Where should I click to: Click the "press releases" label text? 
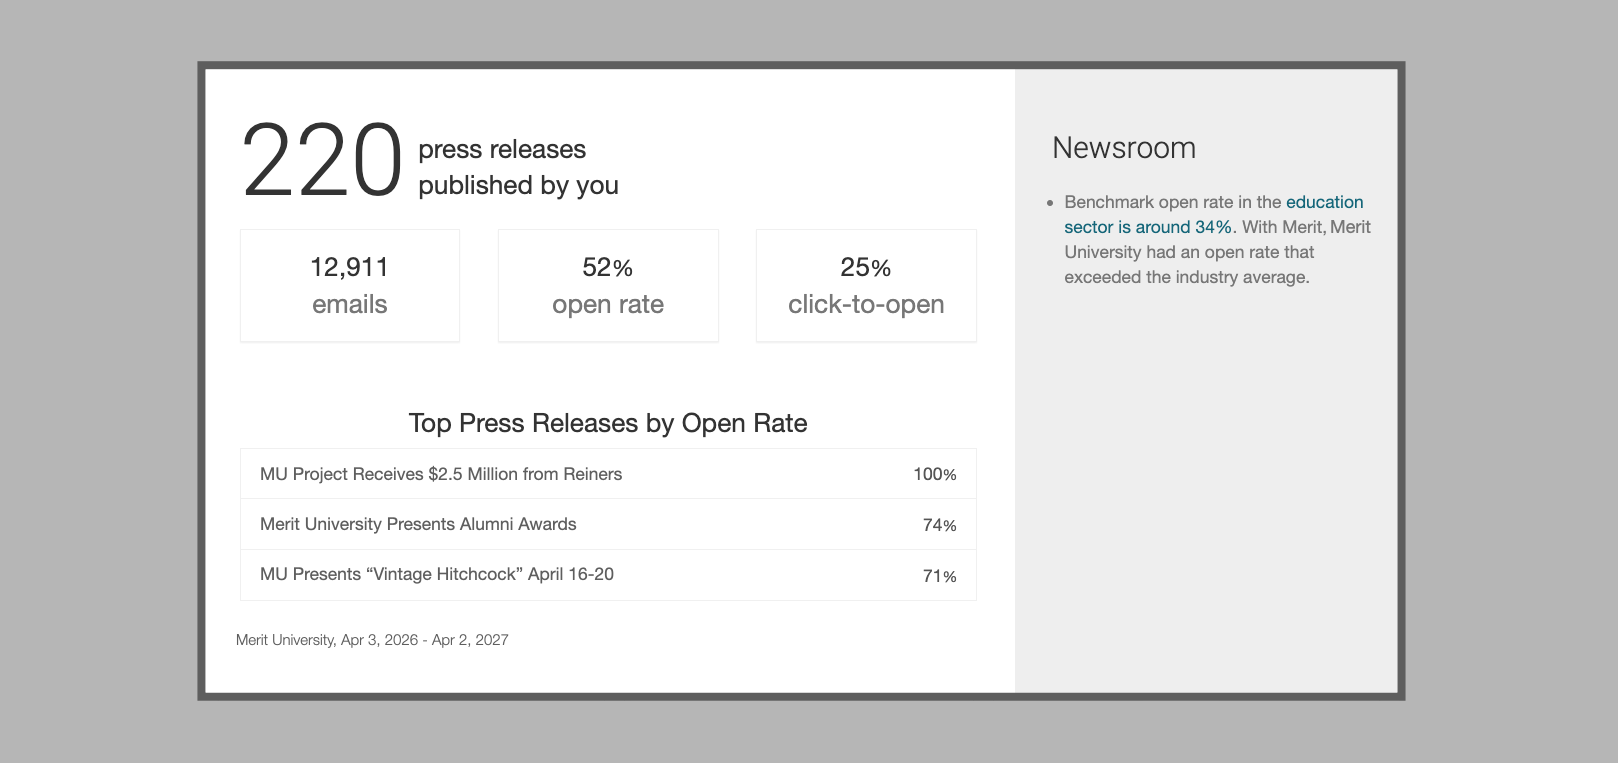click(502, 149)
